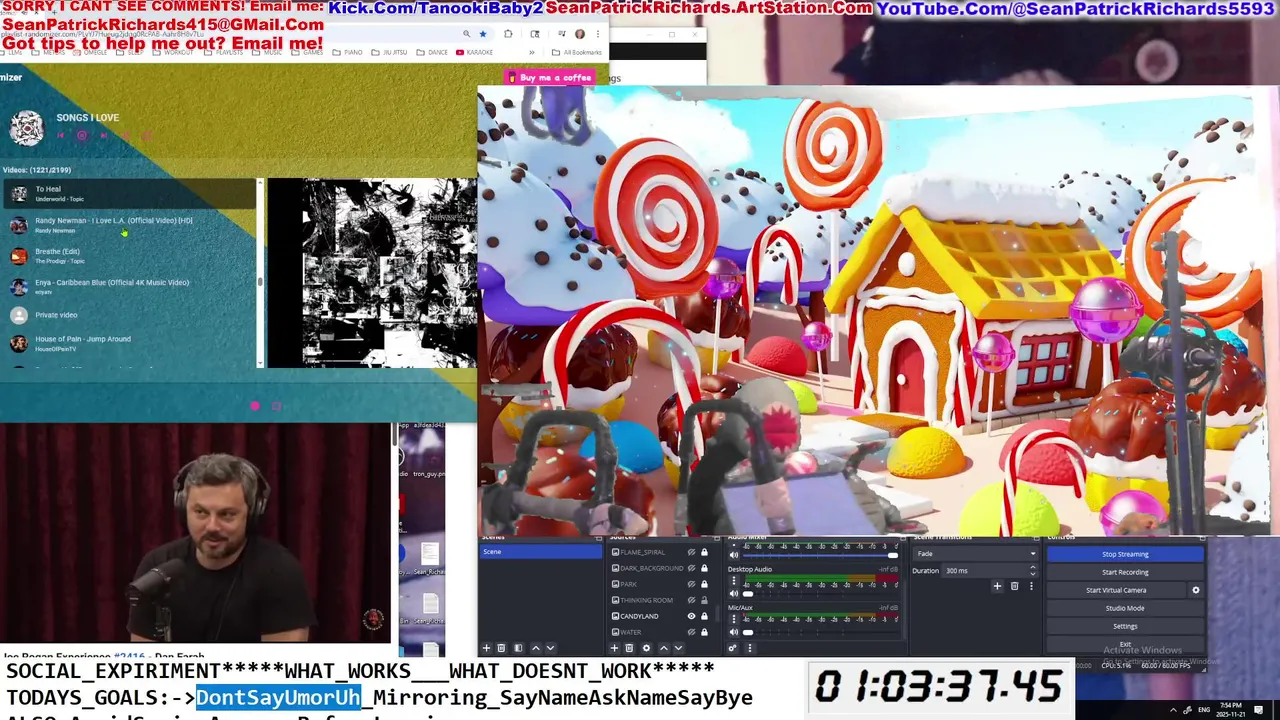This screenshot has height=720, width=1280.
Task: Click Stop Streaming in OBS Controls
Action: [1125, 554]
